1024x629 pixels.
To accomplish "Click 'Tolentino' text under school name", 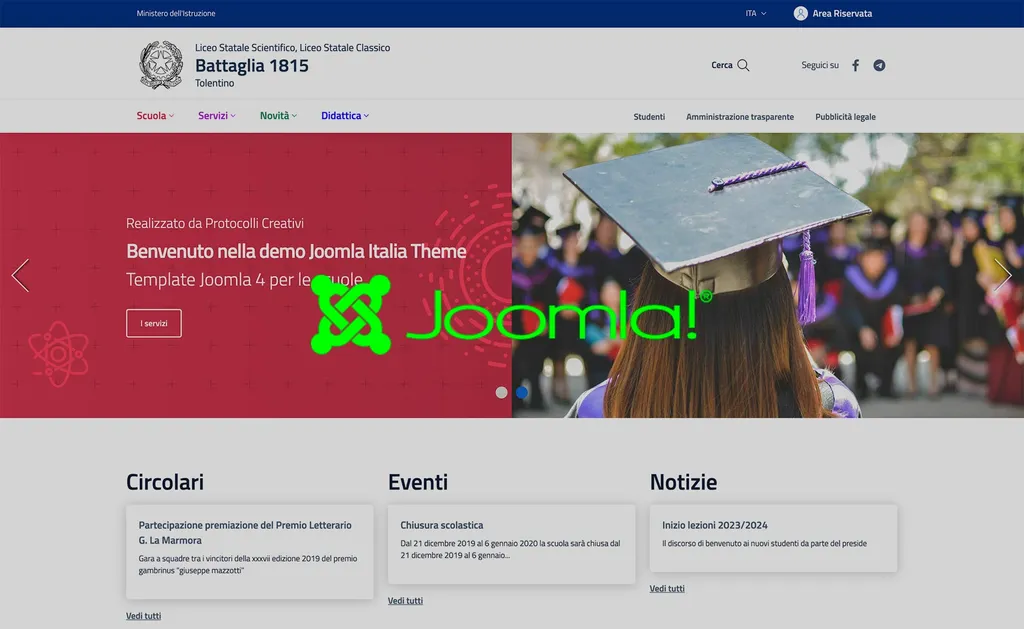I will click(214, 83).
